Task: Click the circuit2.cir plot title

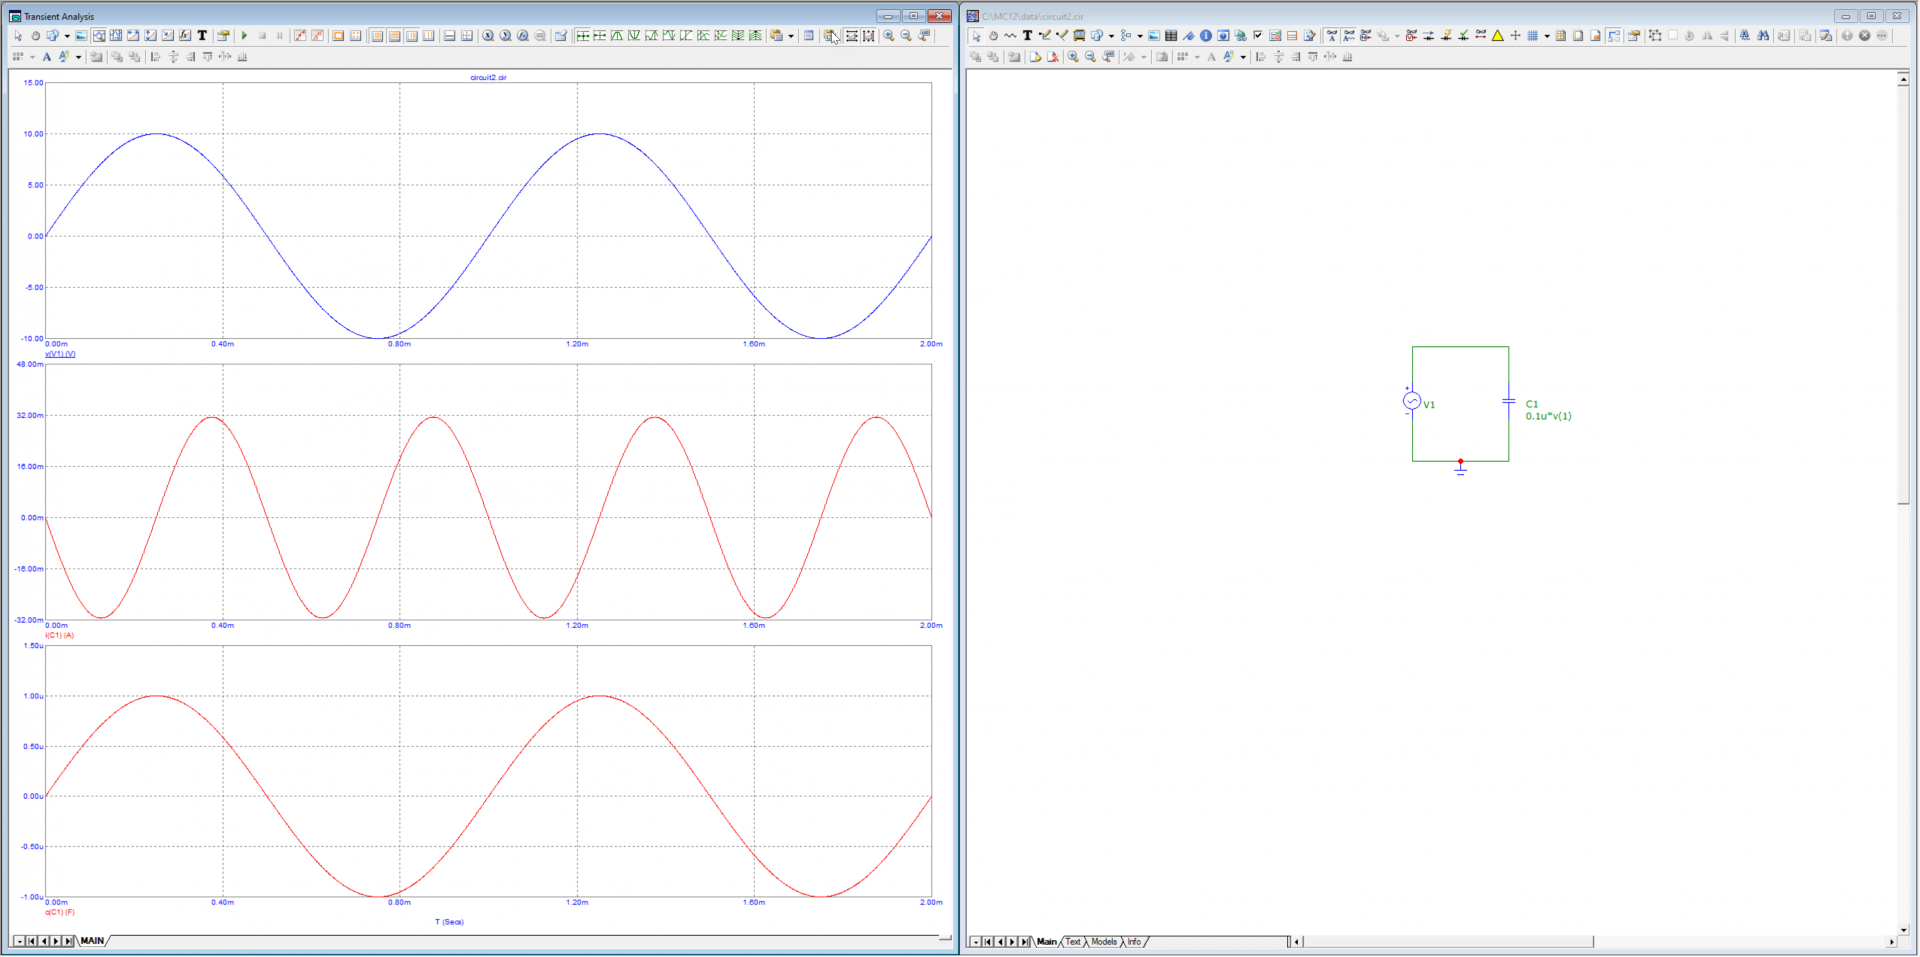Action: 488,77
